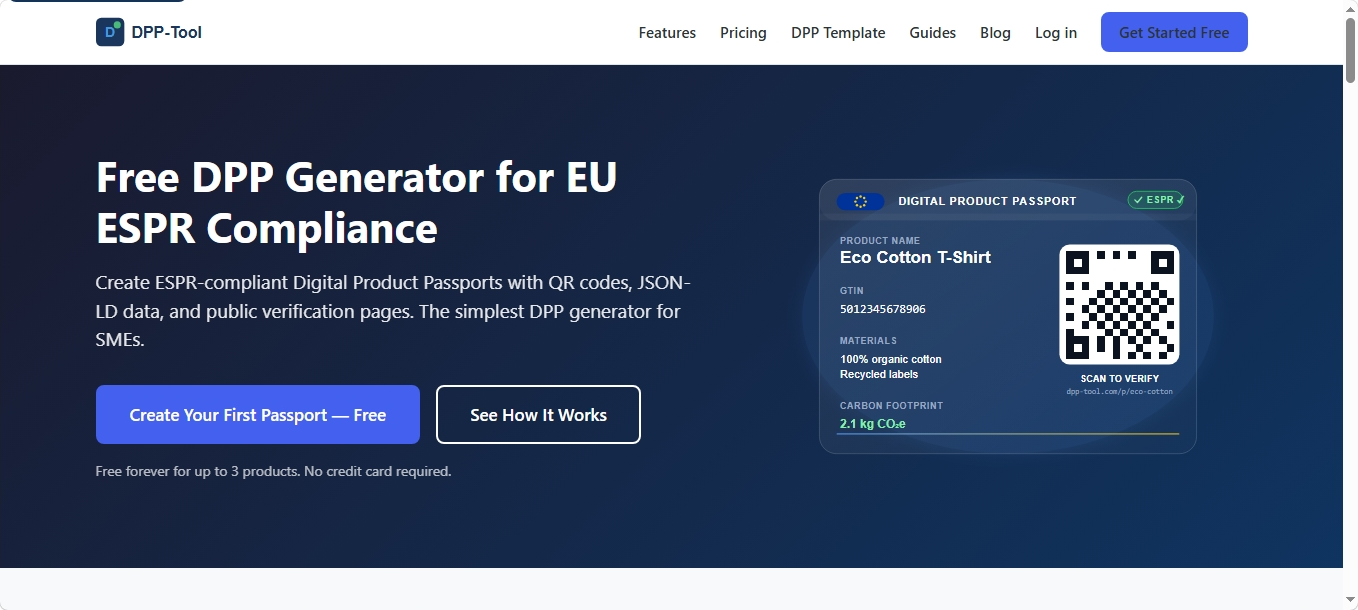Go to the Guides section

tap(932, 33)
